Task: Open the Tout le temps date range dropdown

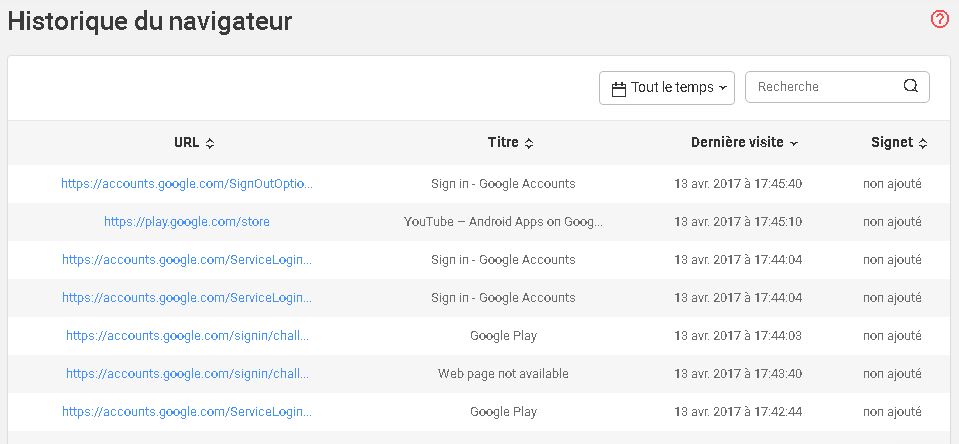Action: pyautogui.click(x=667, y=87)
